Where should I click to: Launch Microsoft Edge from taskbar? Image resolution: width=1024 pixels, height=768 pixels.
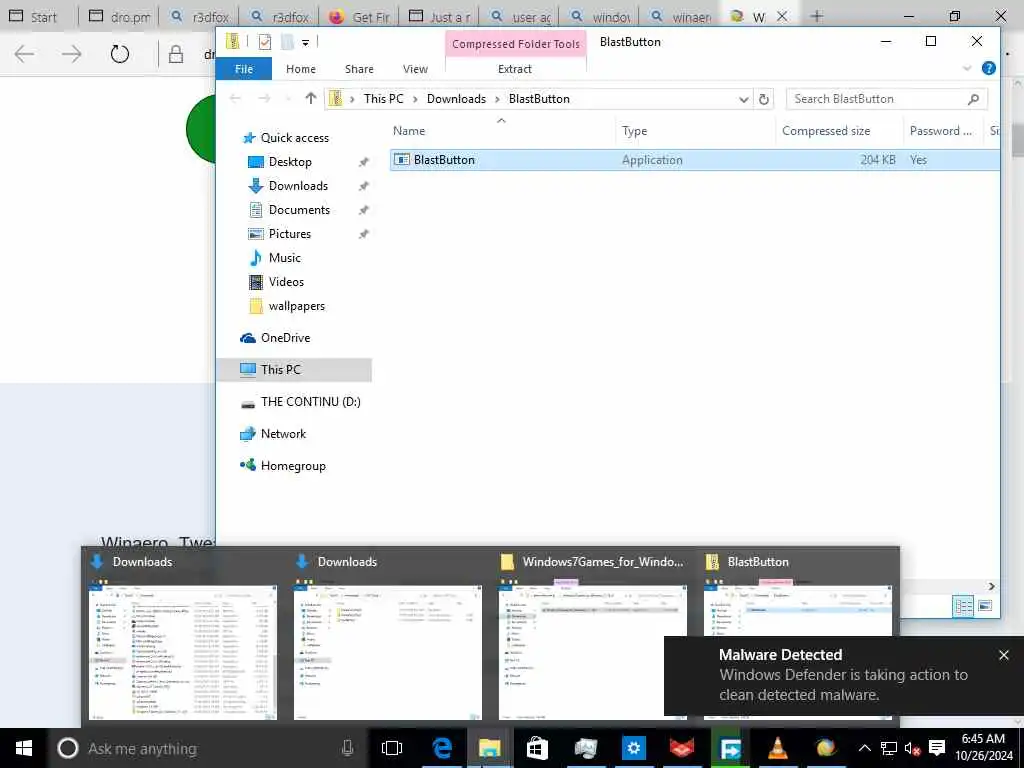[x=442, y=748]
